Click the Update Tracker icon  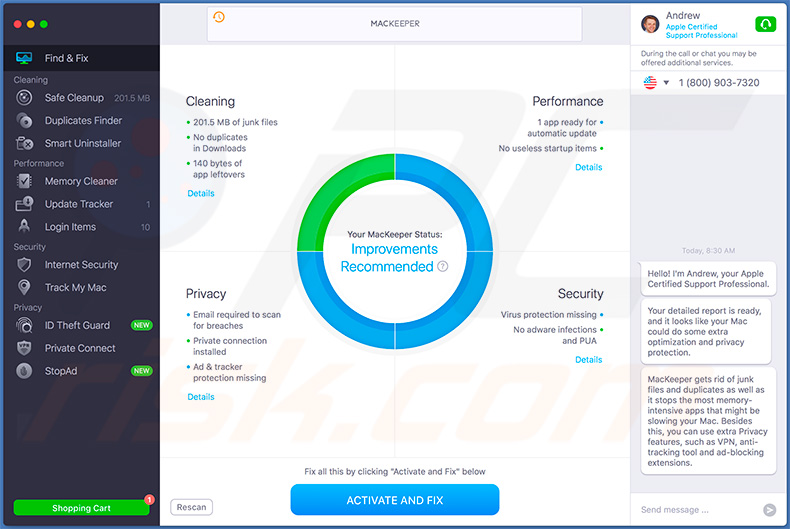coord(24,204)
